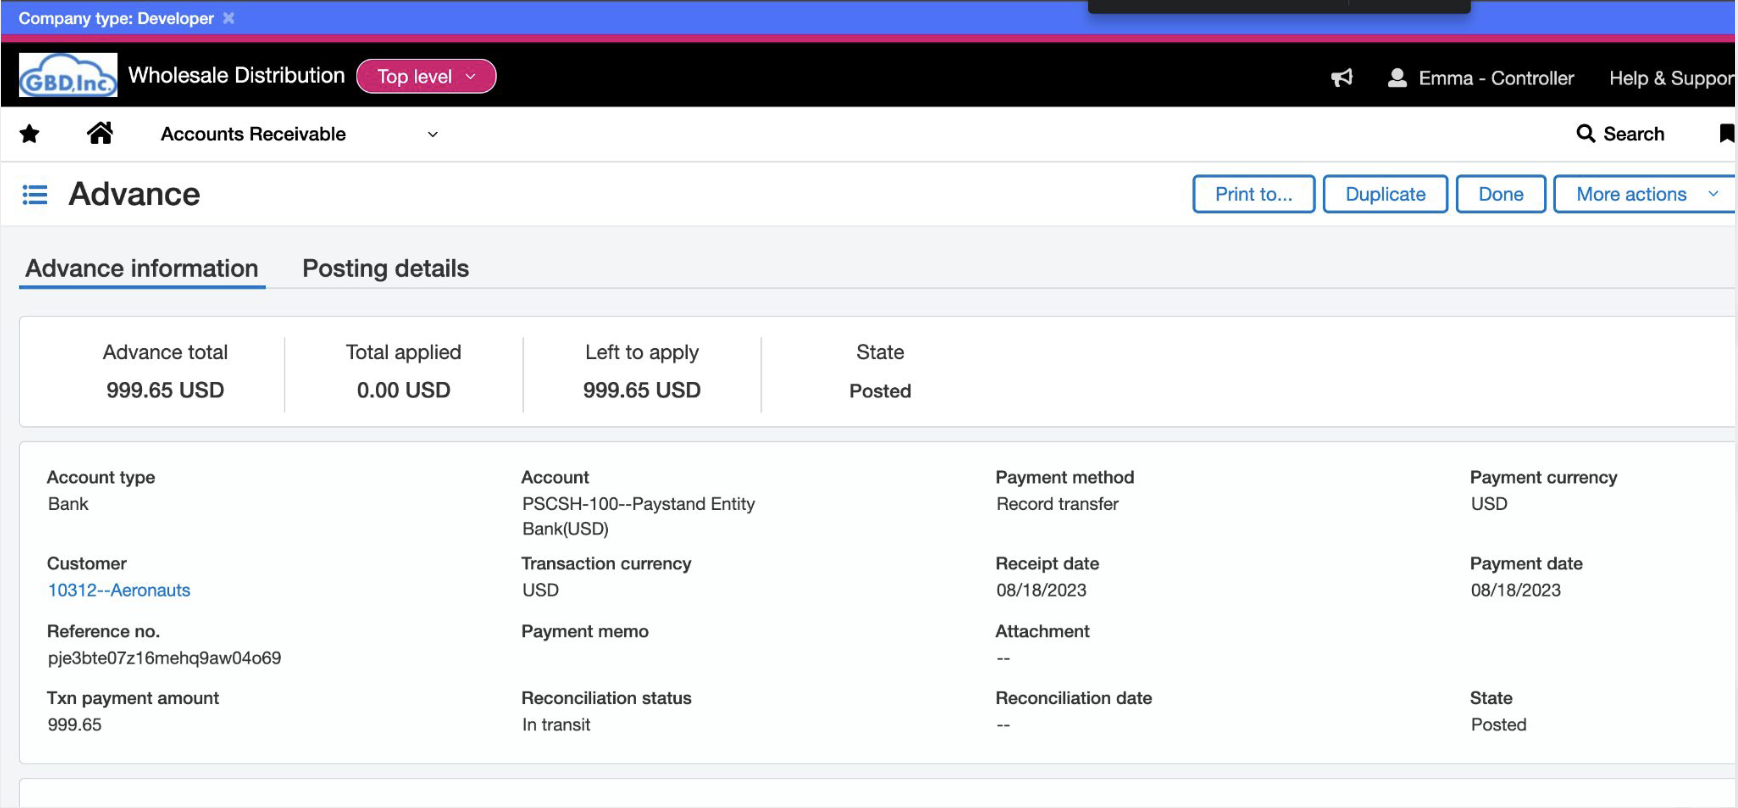This screenshot has width=1738, height=808.
Task: Click the Print to... button
Action: click(x=1254, y=194)
